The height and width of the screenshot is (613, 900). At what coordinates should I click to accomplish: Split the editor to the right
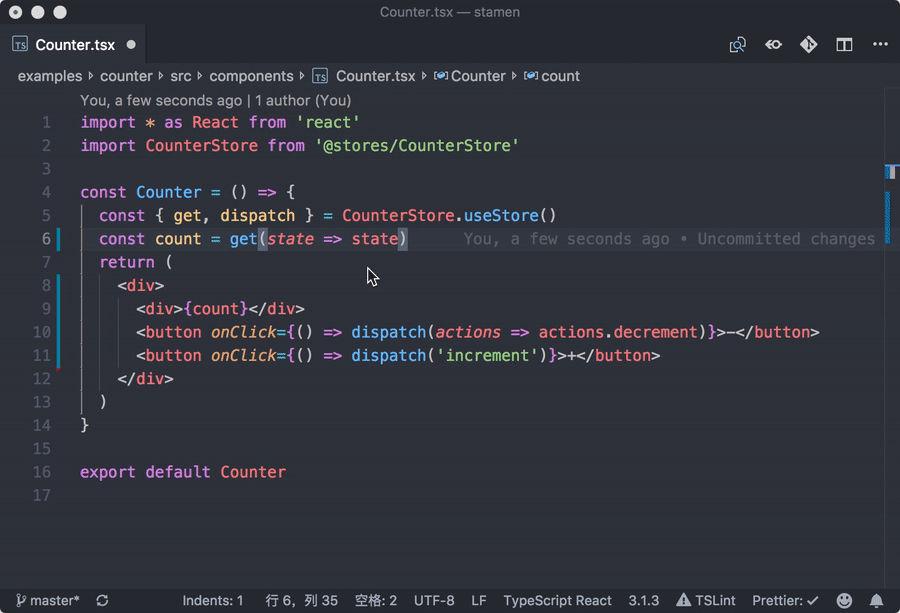pos(844,45)
